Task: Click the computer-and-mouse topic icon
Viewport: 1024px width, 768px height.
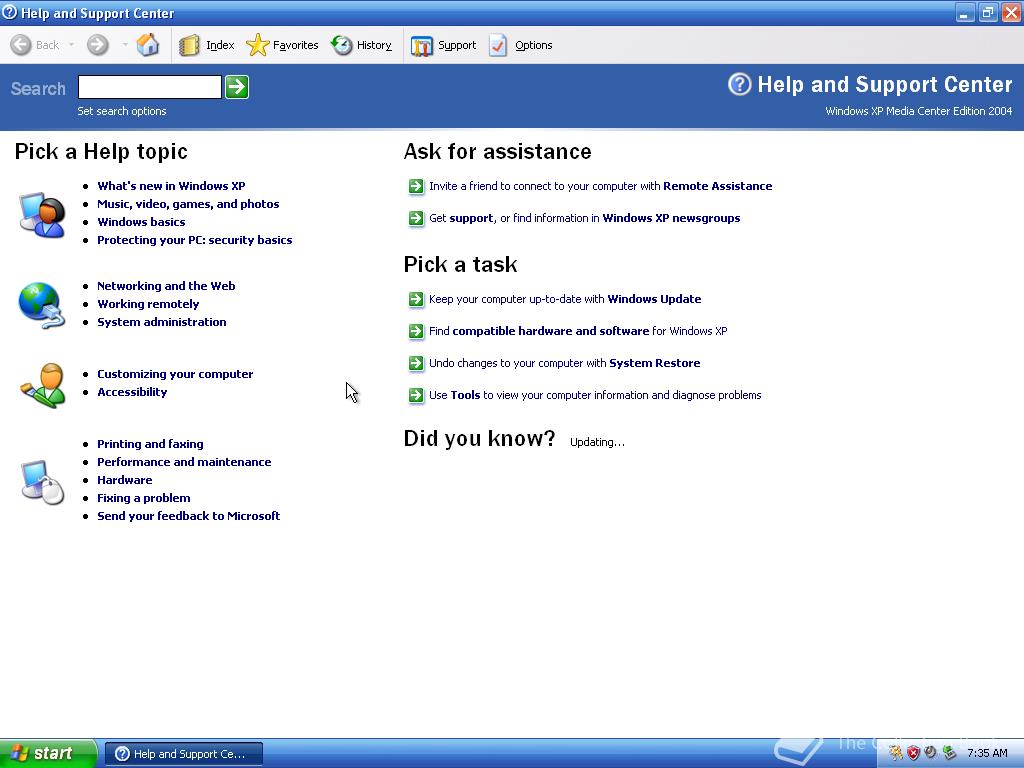Action: pyautogui.click(x=42, y=482)
